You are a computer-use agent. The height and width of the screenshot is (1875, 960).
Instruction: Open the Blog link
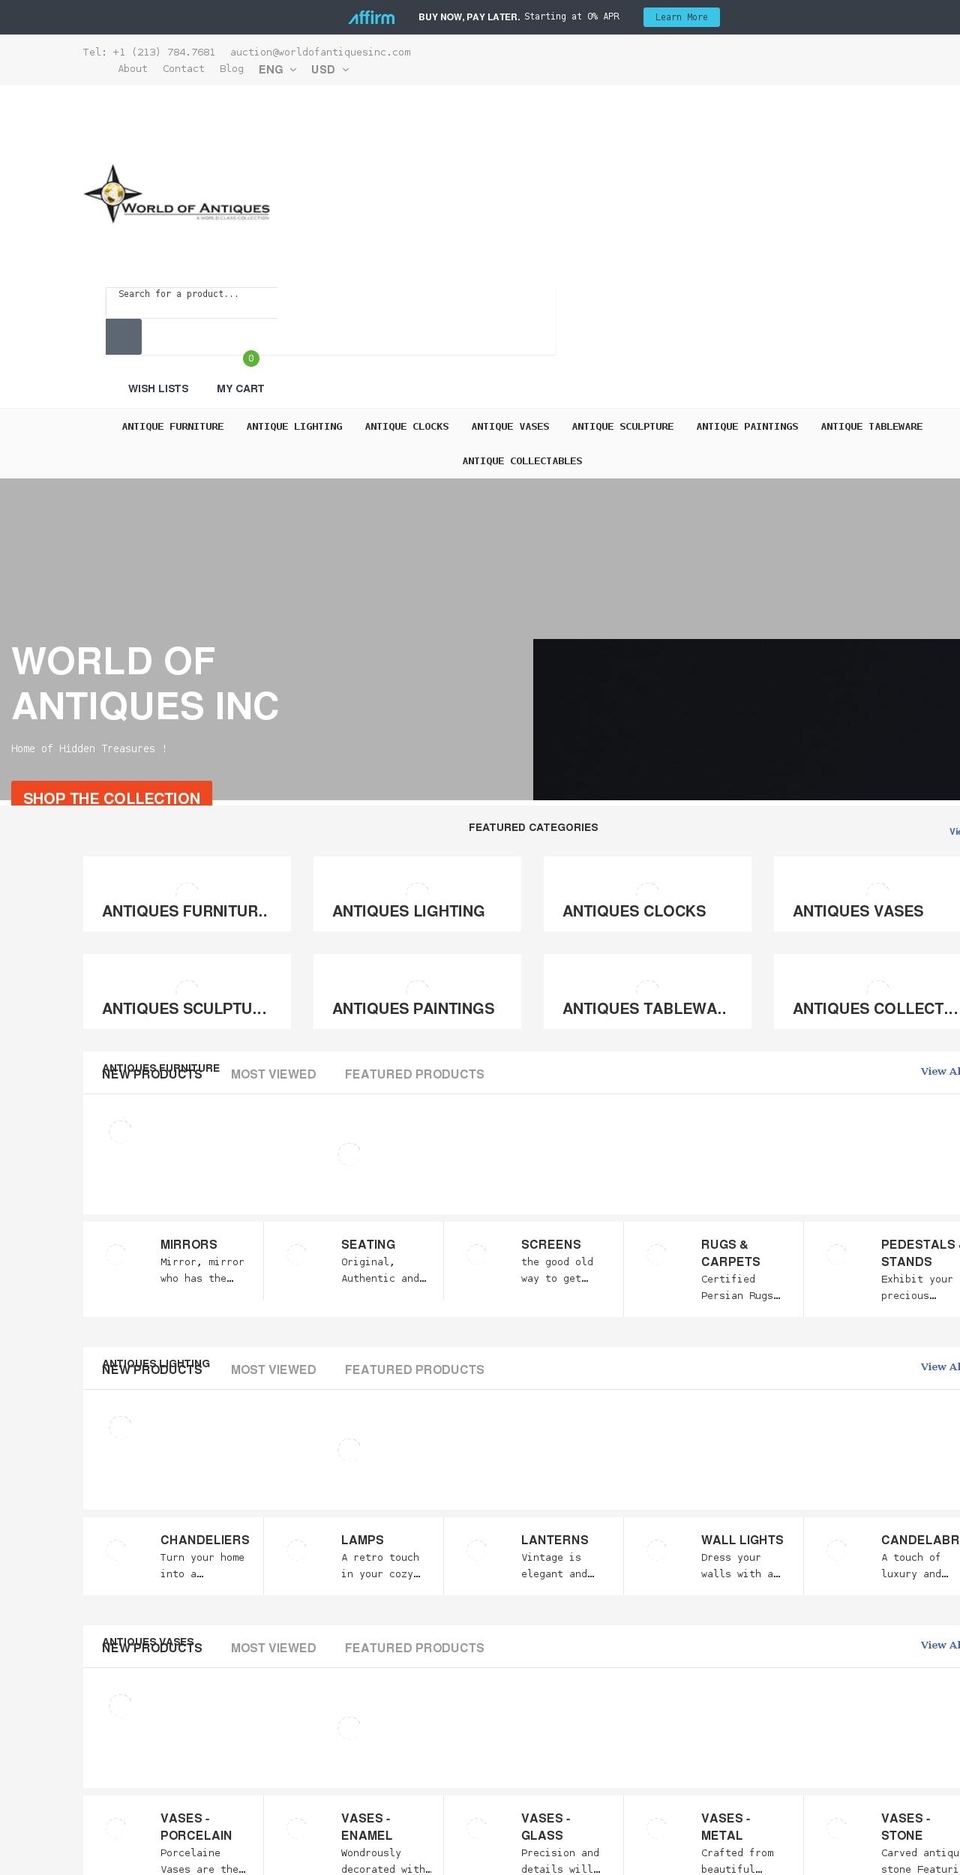pos(232,69)
